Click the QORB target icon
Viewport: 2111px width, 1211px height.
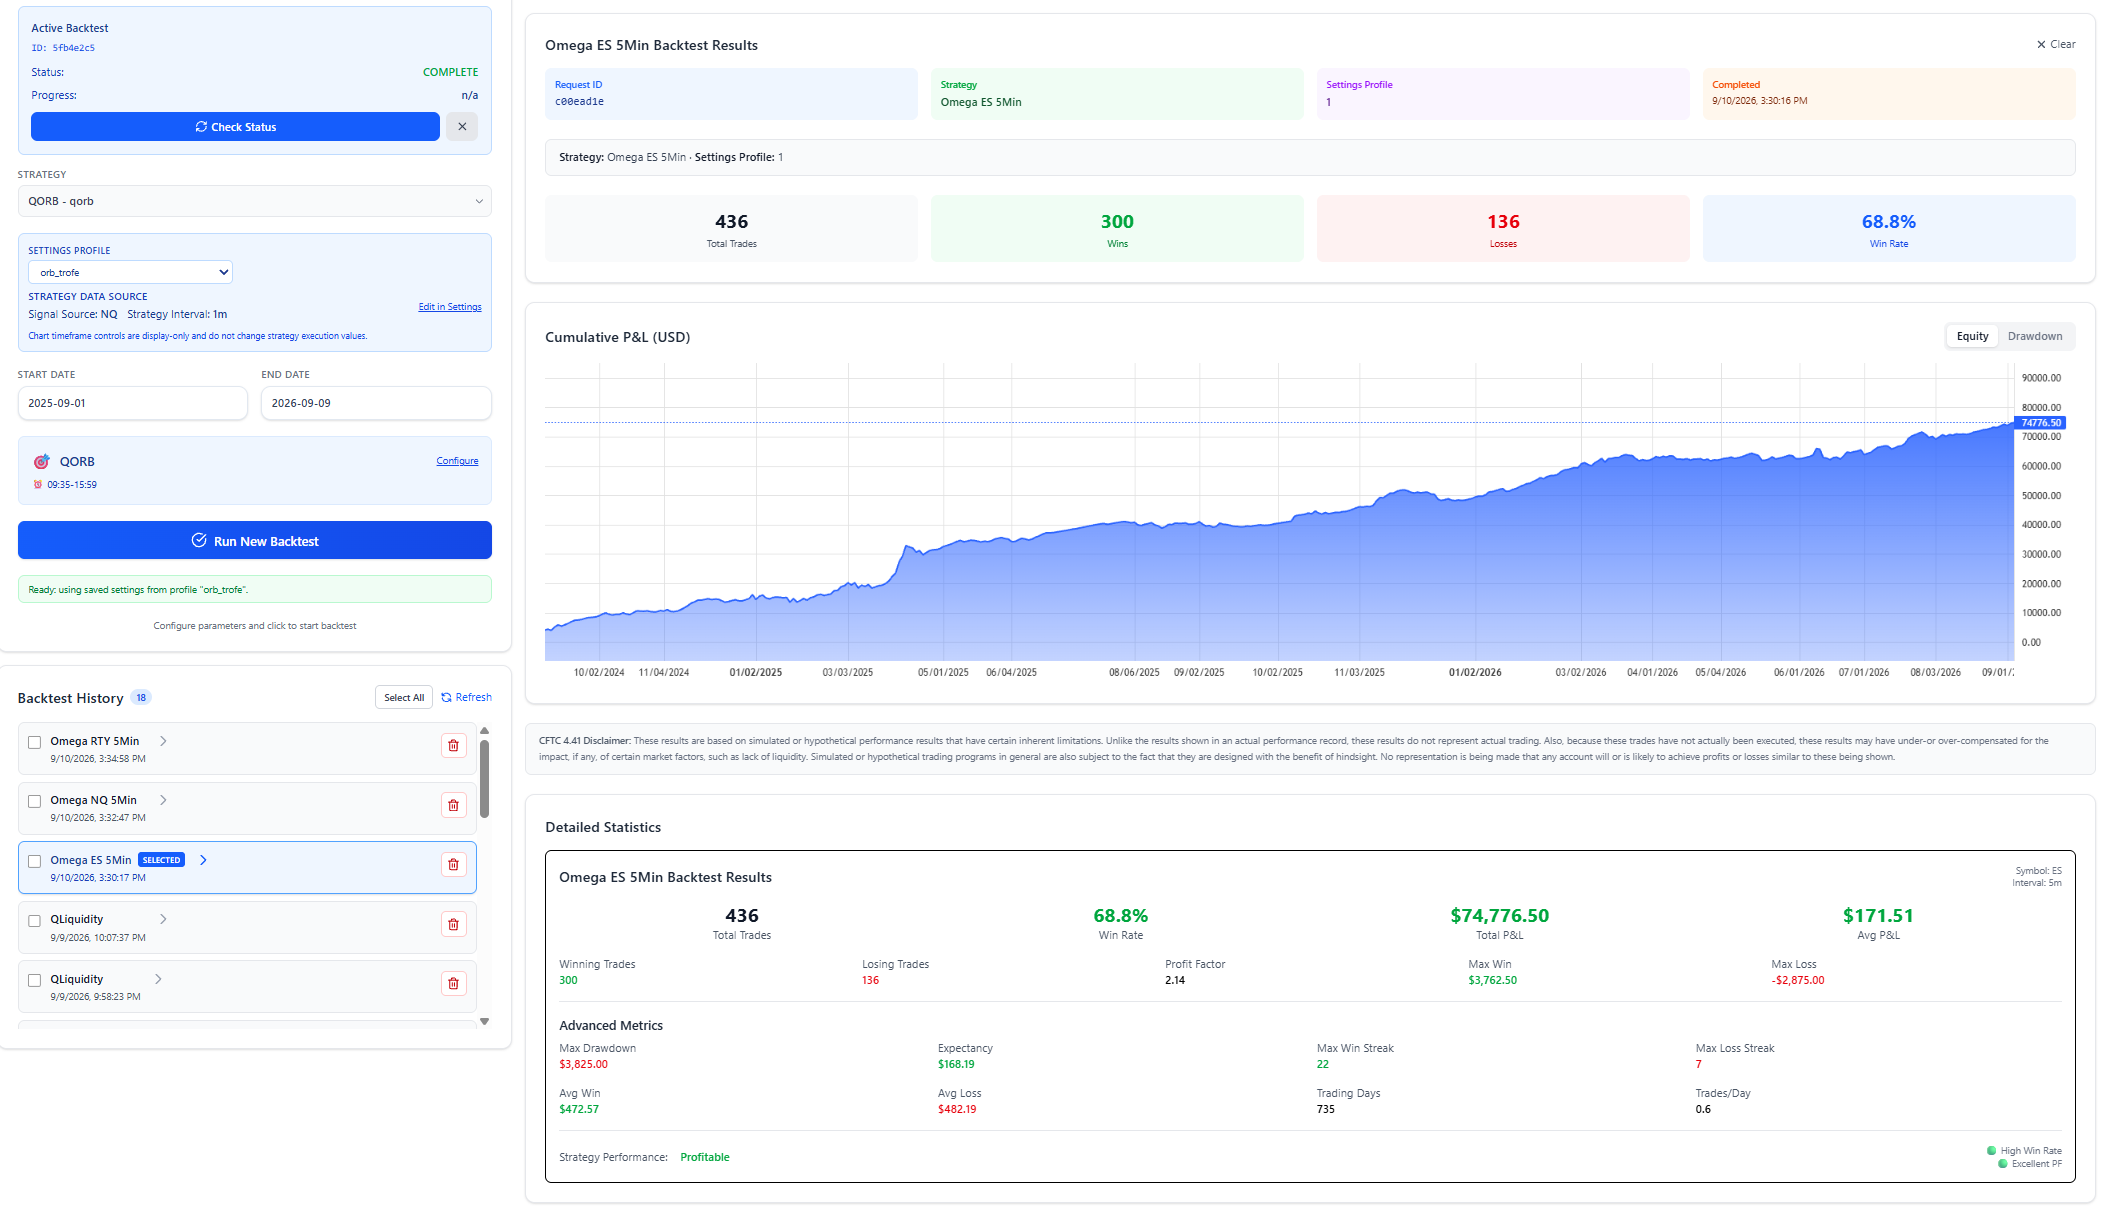tap(41, 461)
